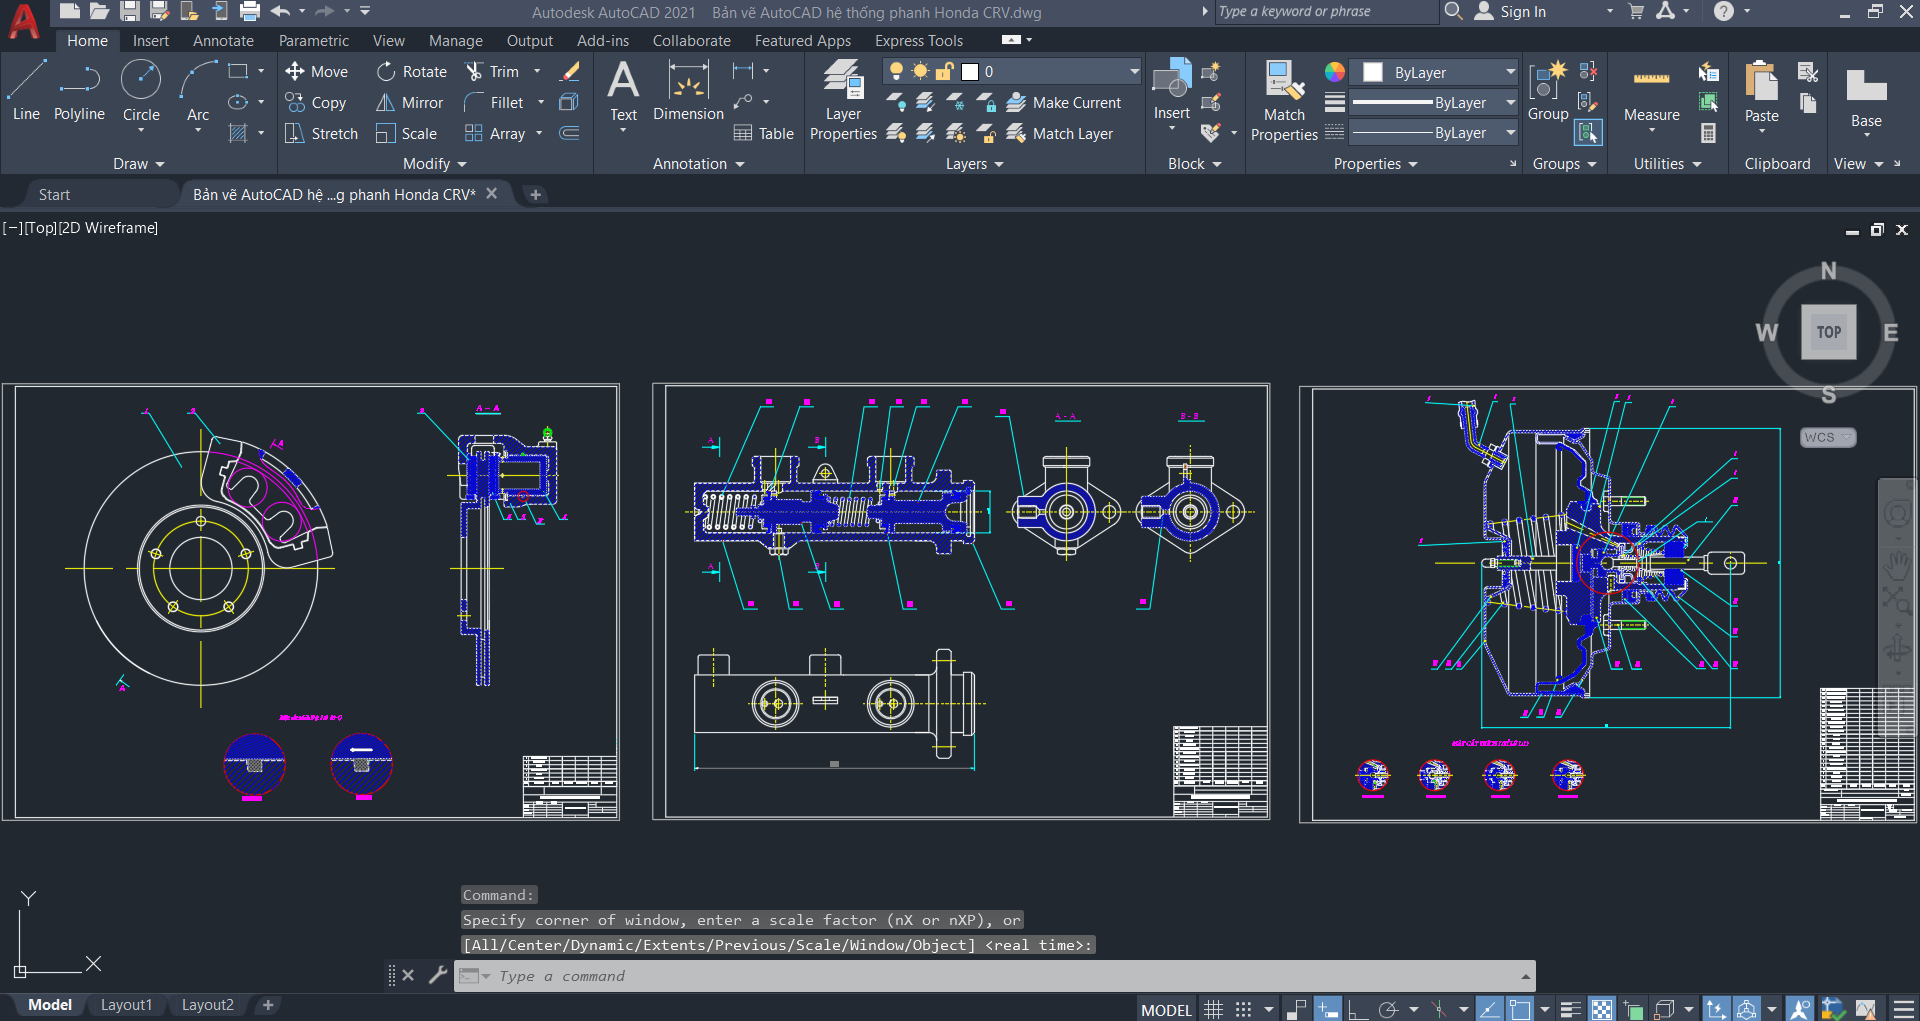The image size is (1920, 1021).
Task: Toggle lineweight display in status bar
Action: click(x=1571, y=1009)
